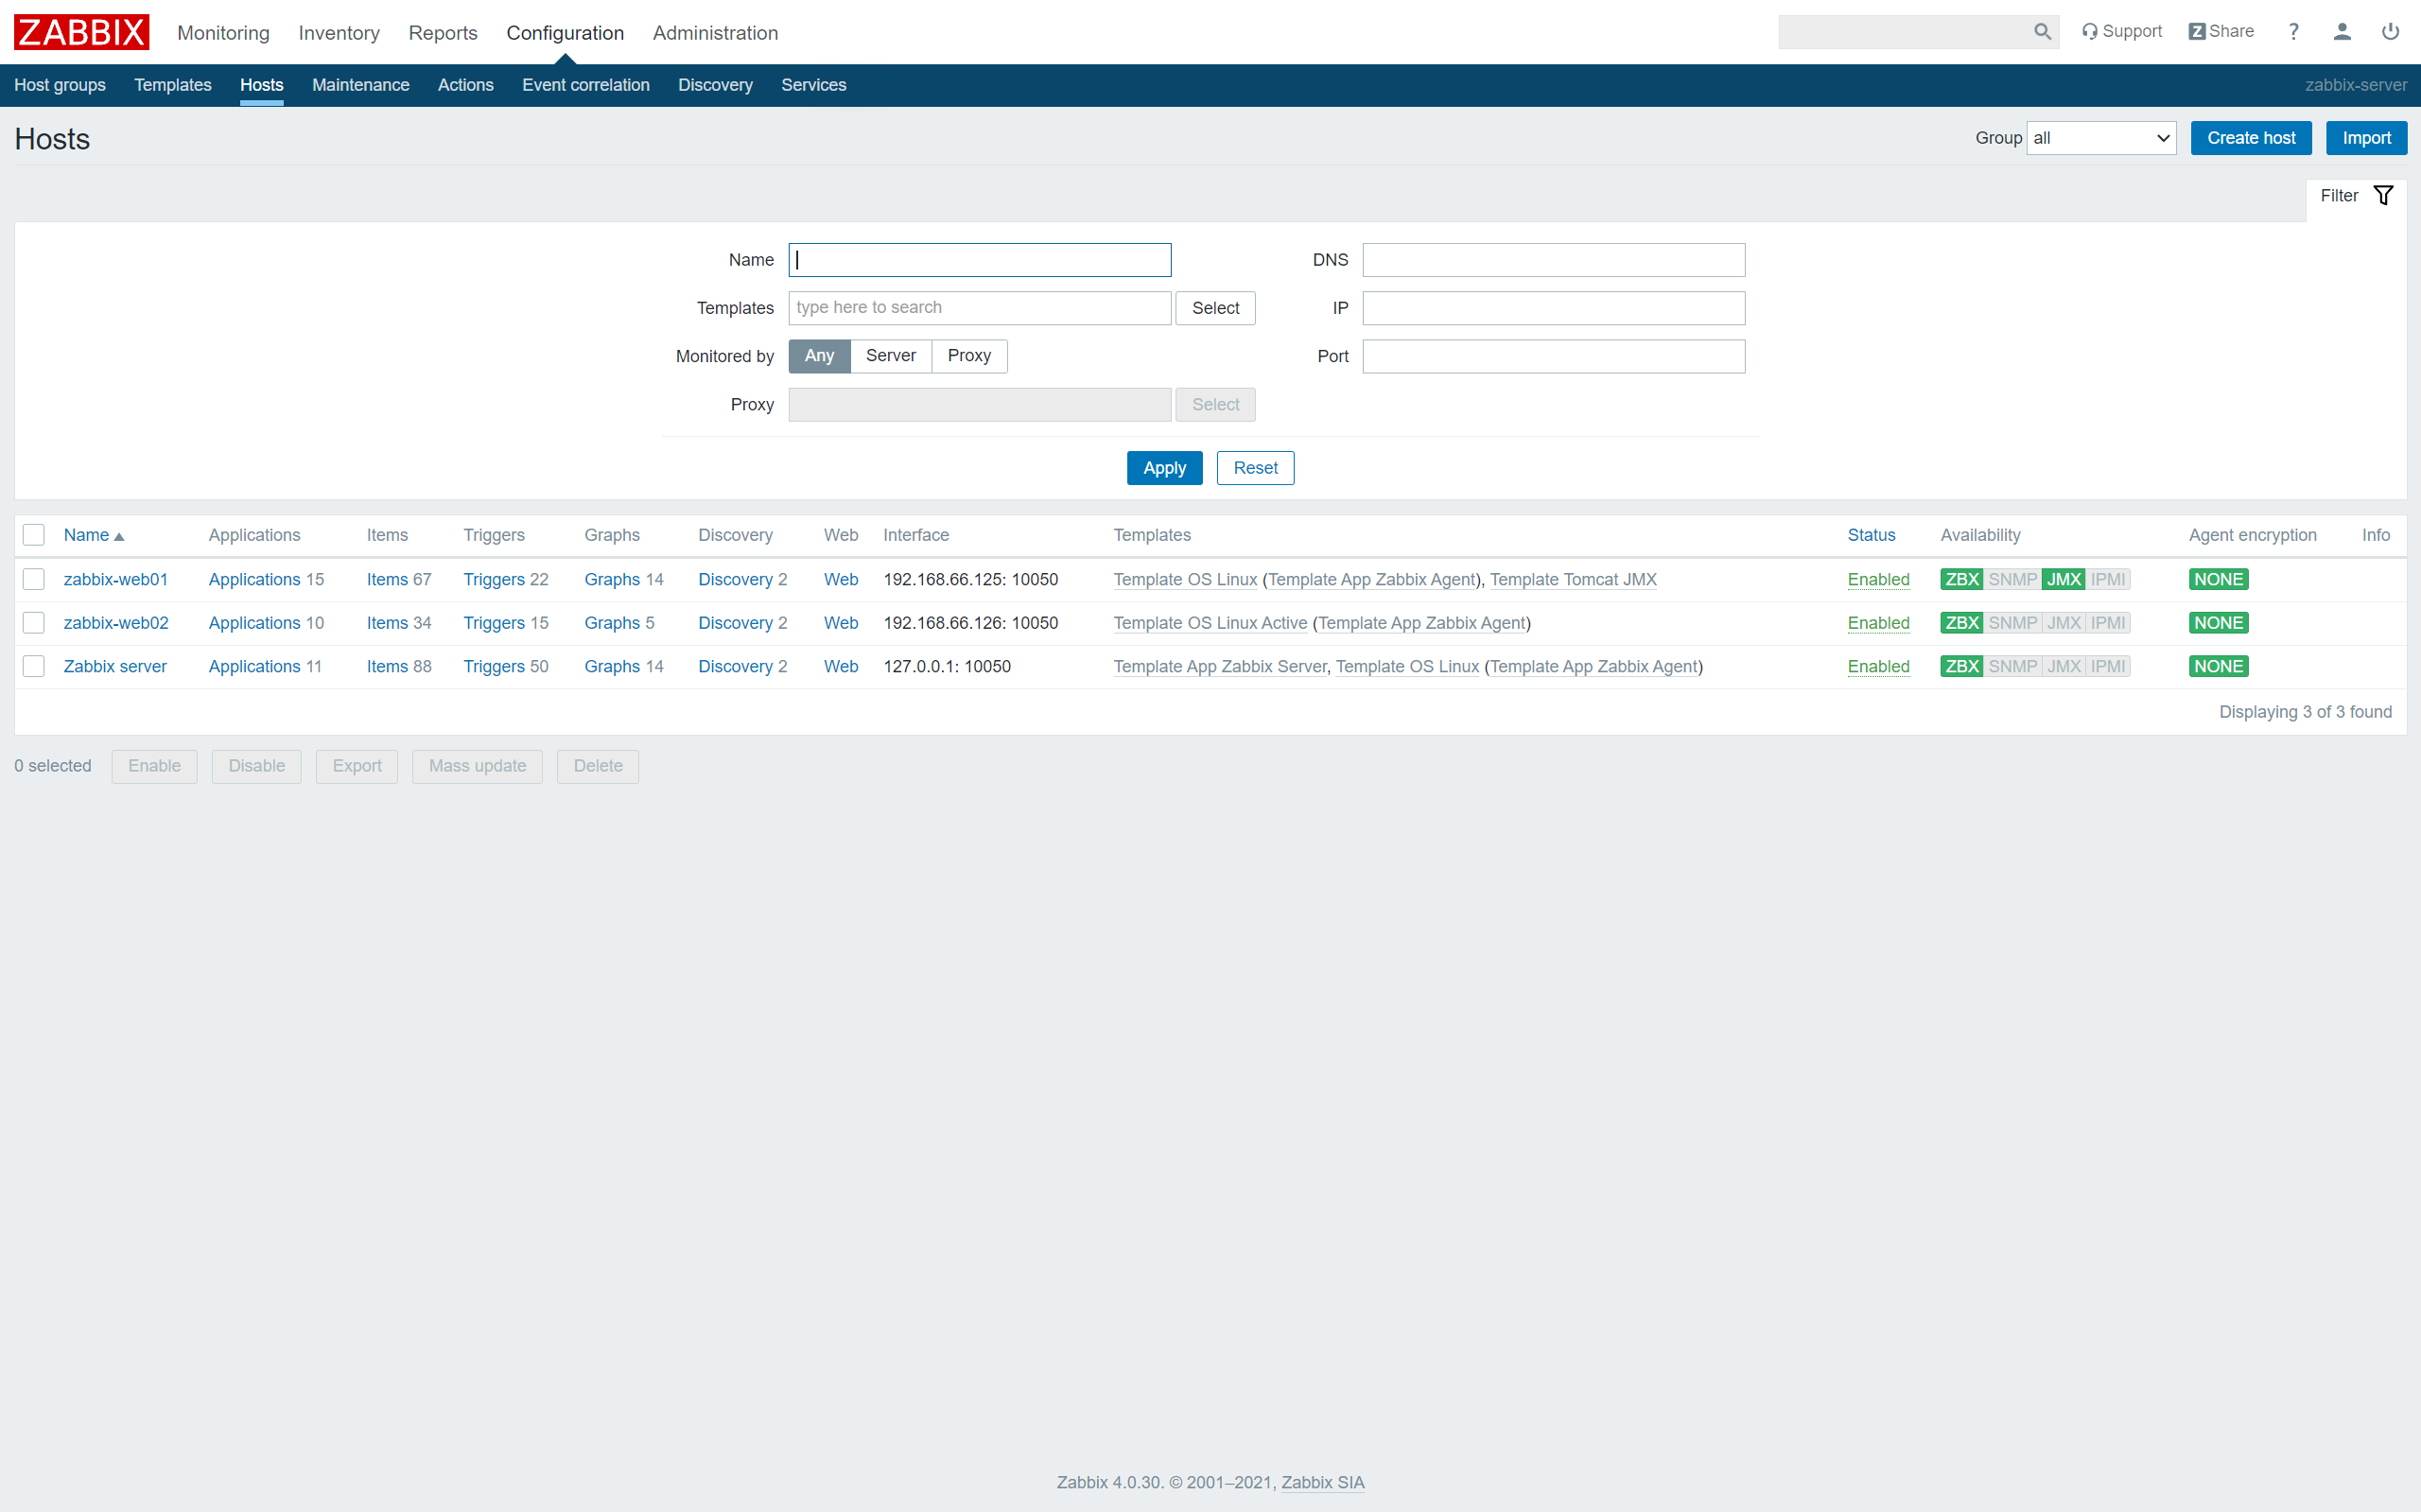Open the Administration menu

click(715, 33)
